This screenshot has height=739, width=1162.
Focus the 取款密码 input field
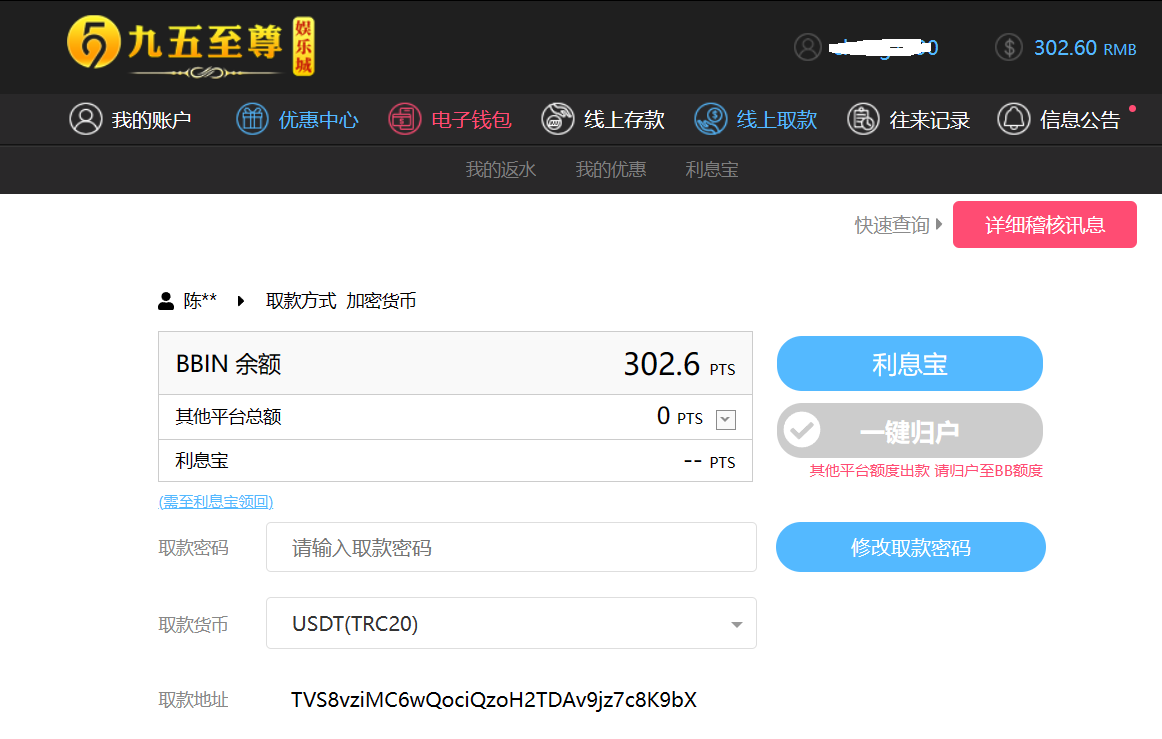[511, 547]
